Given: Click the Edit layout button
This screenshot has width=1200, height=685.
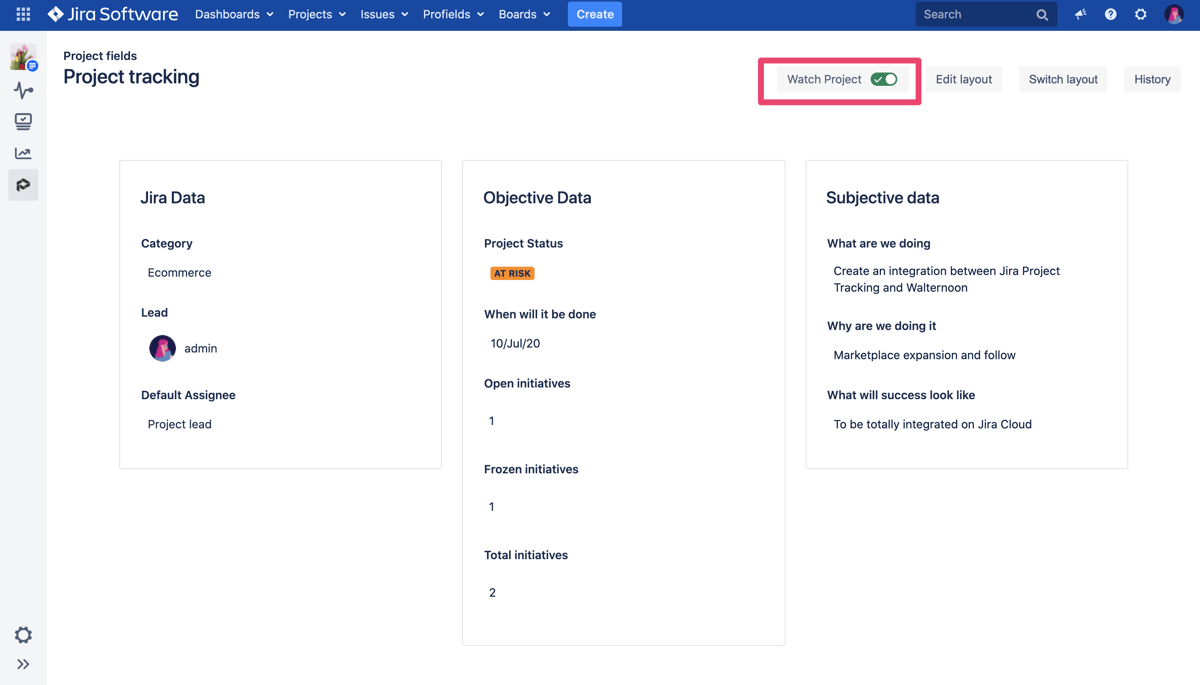Looking at the screenshot, I should click(963, 79).
